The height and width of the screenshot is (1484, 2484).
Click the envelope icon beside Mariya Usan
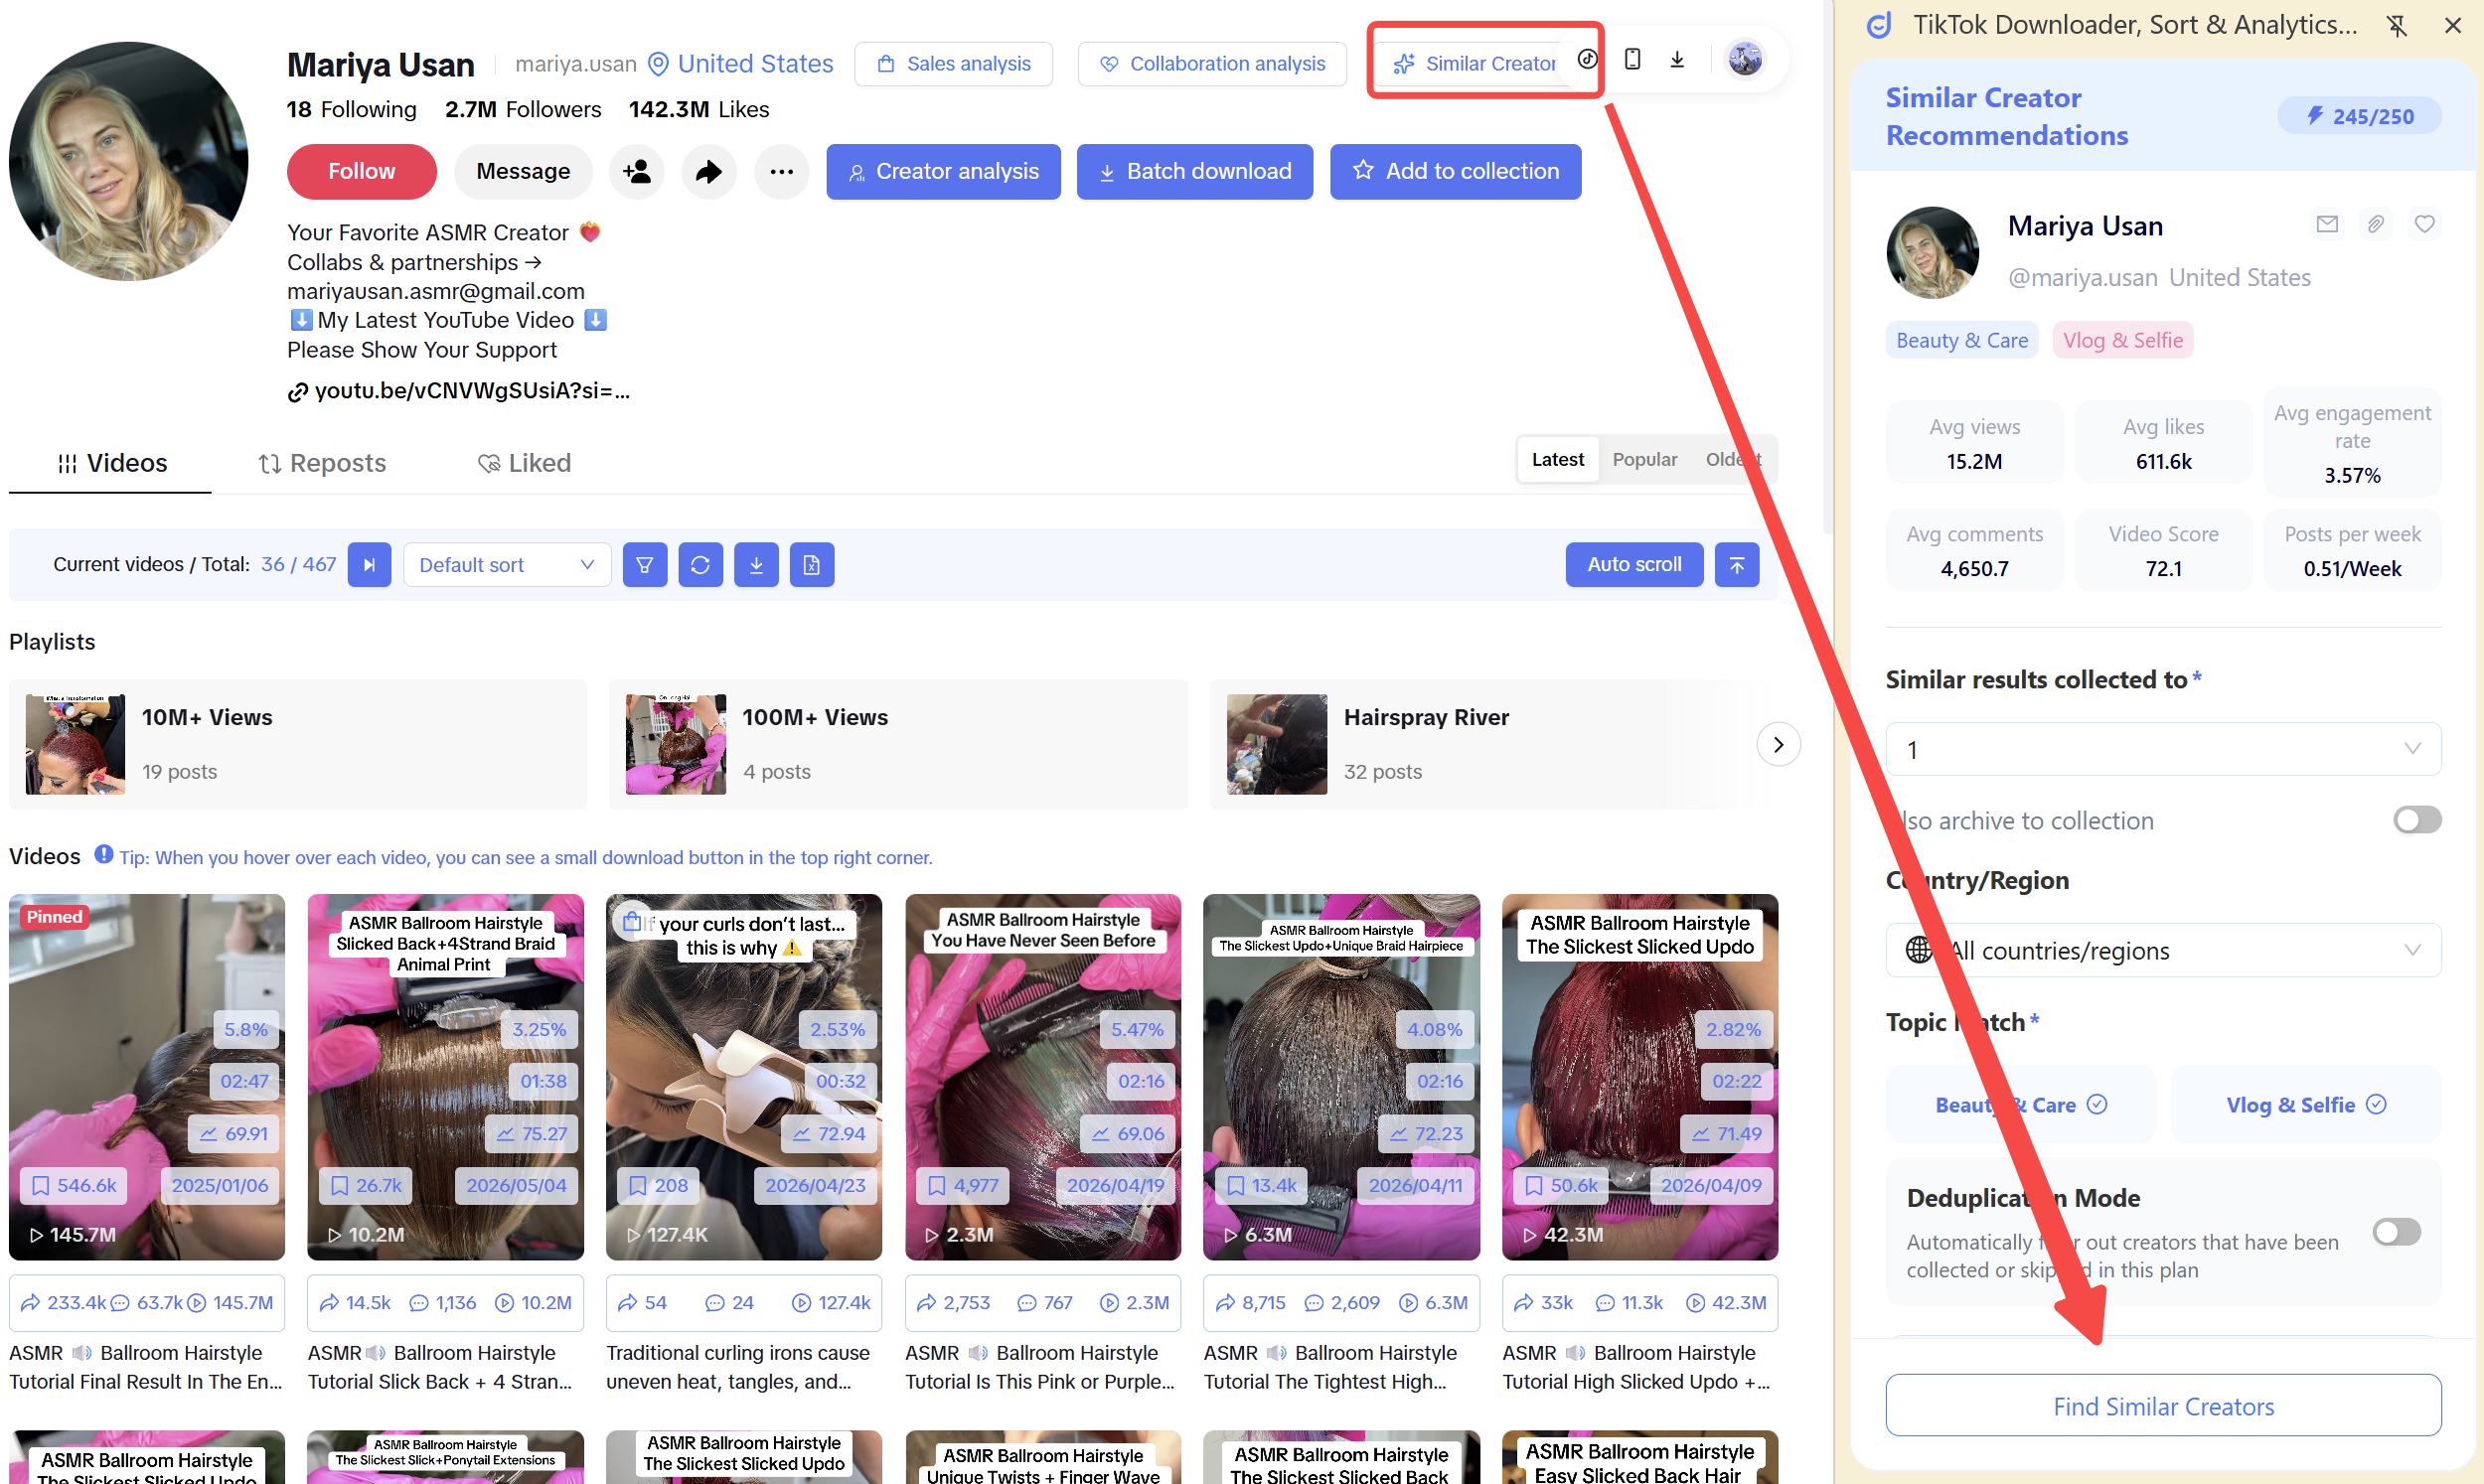click(x=2327, y=224)
